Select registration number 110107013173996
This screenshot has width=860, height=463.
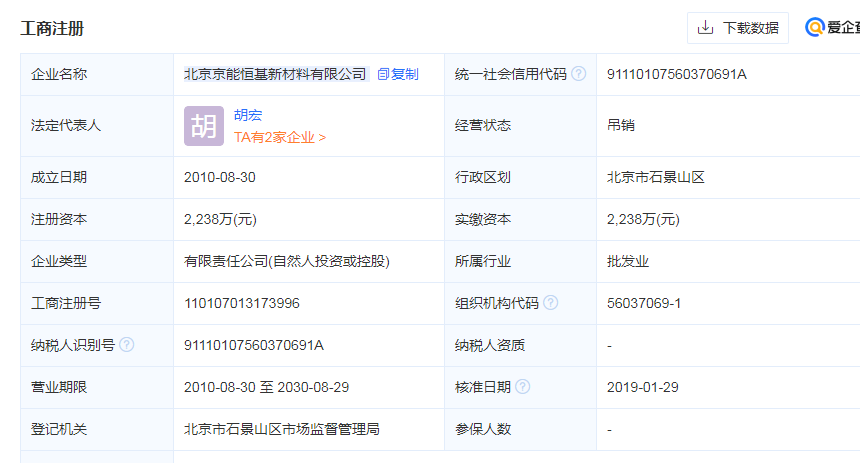click(242, 303)
